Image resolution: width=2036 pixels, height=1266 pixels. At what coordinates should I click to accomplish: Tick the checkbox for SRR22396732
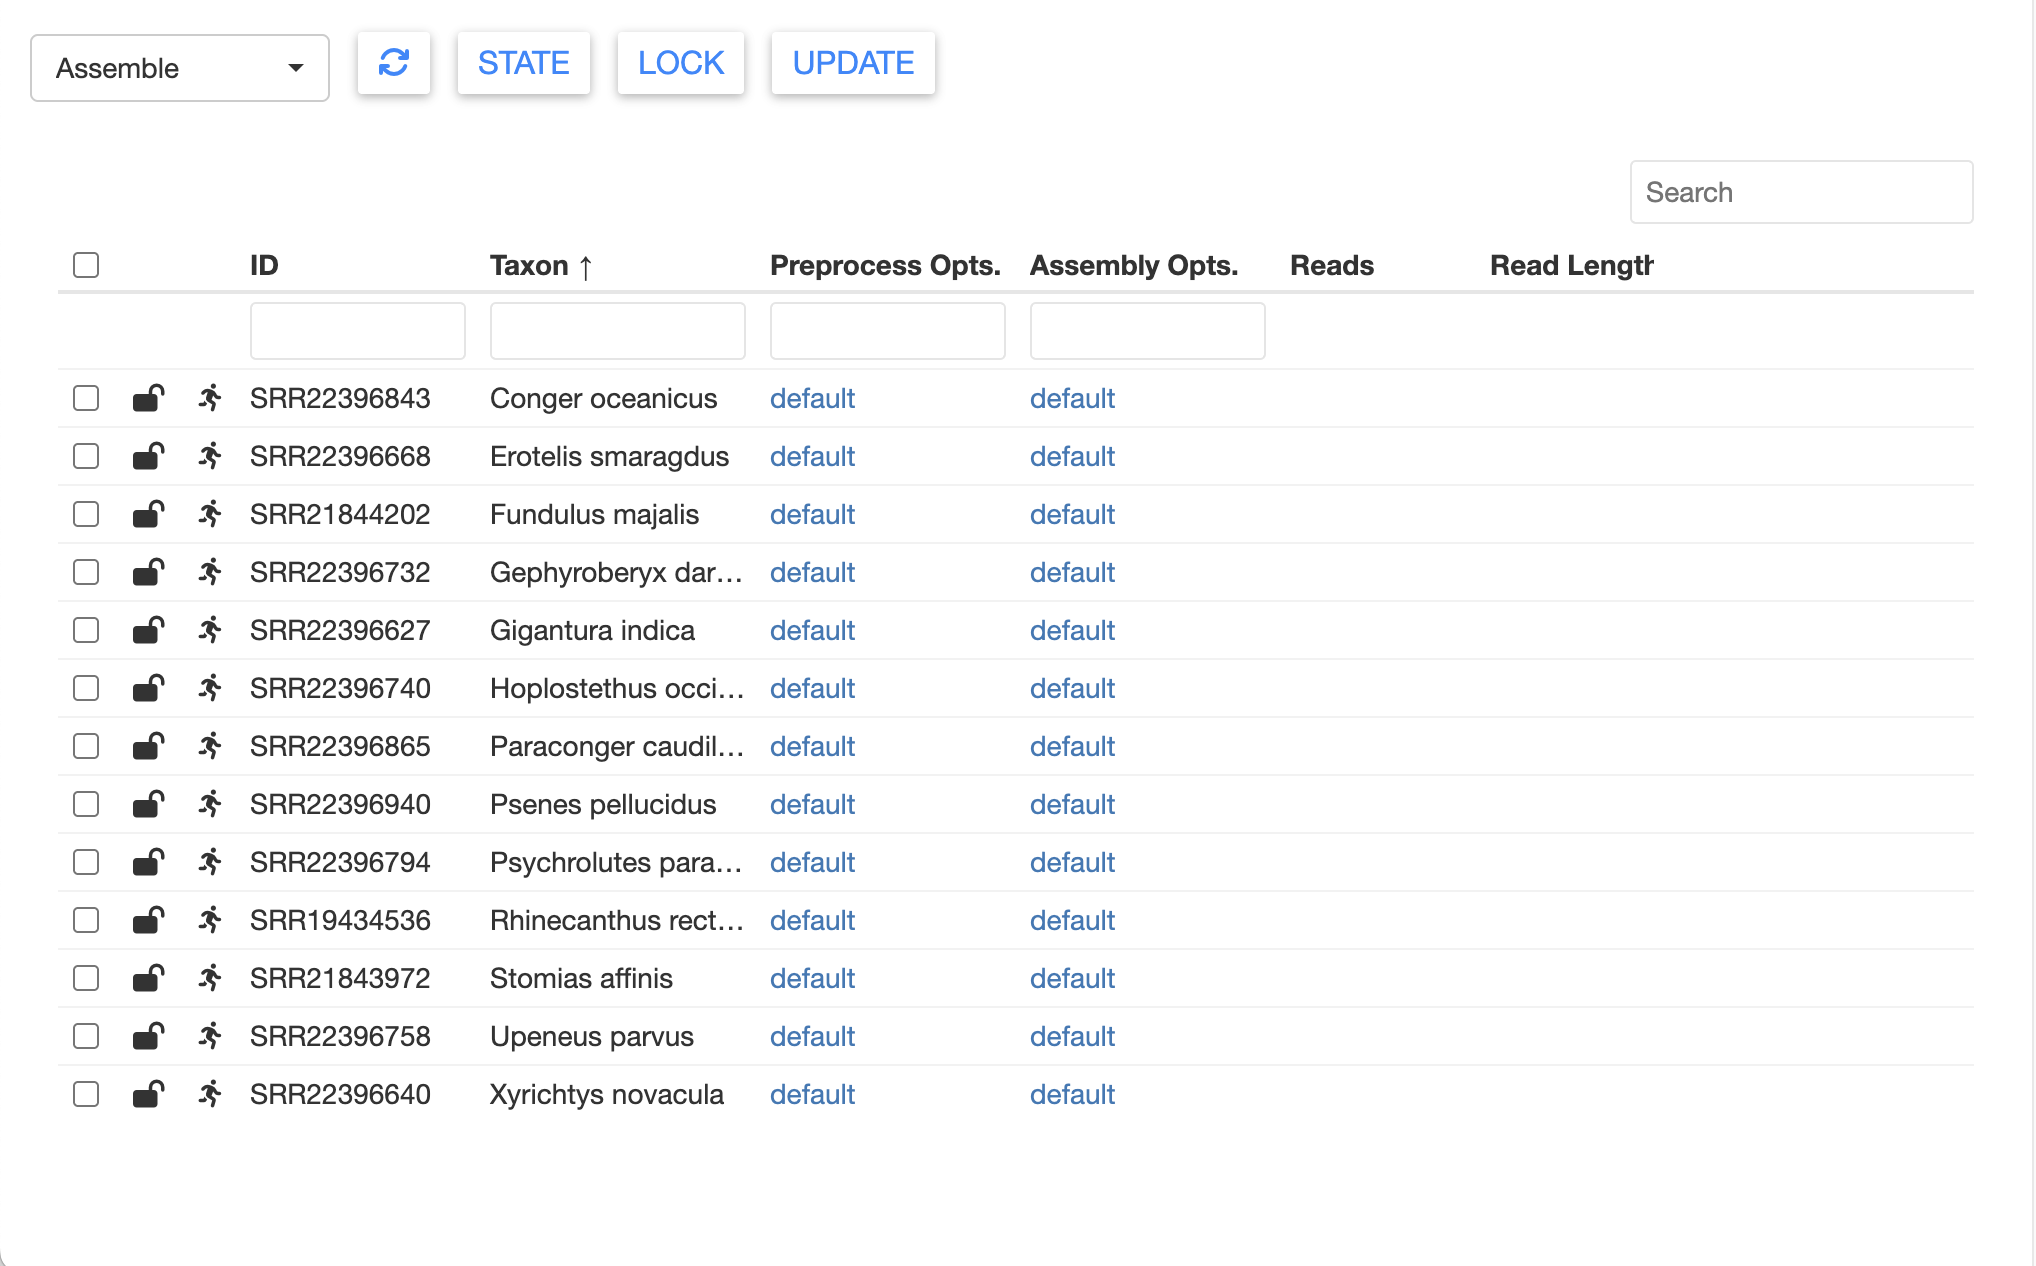pos(86,572)
